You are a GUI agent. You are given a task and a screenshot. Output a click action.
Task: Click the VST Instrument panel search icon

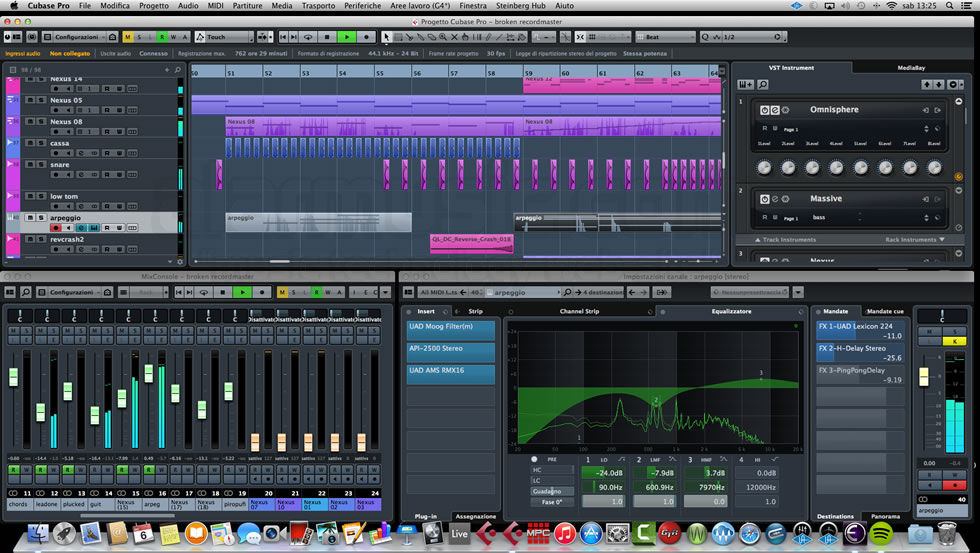(x=762, y=84)
